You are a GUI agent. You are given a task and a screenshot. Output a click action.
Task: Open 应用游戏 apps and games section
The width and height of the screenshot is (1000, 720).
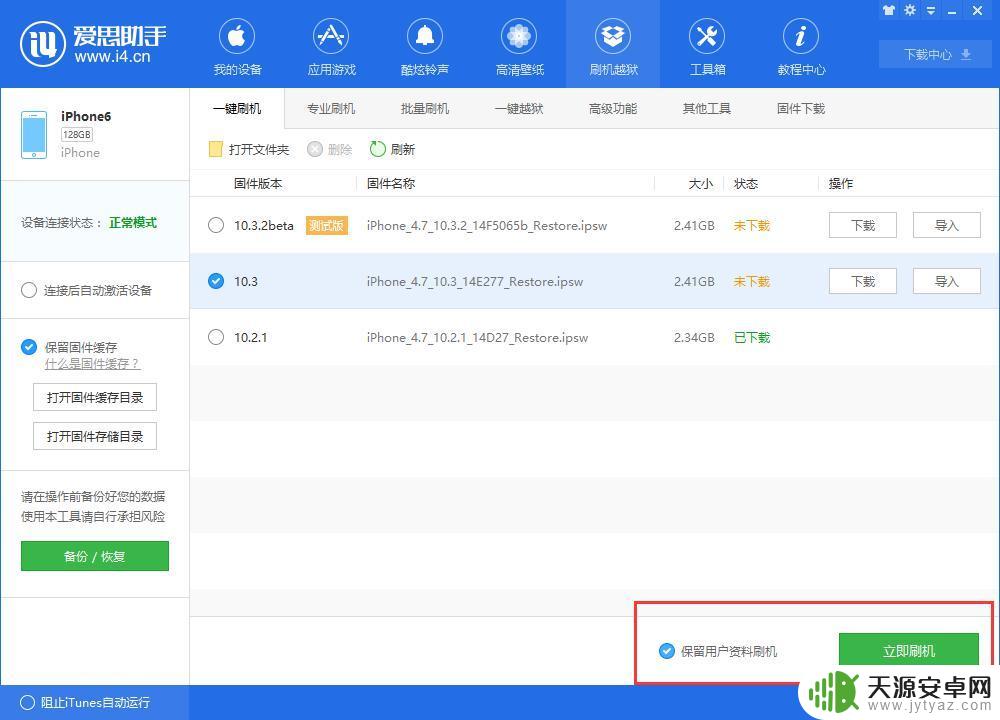(331, 47)
